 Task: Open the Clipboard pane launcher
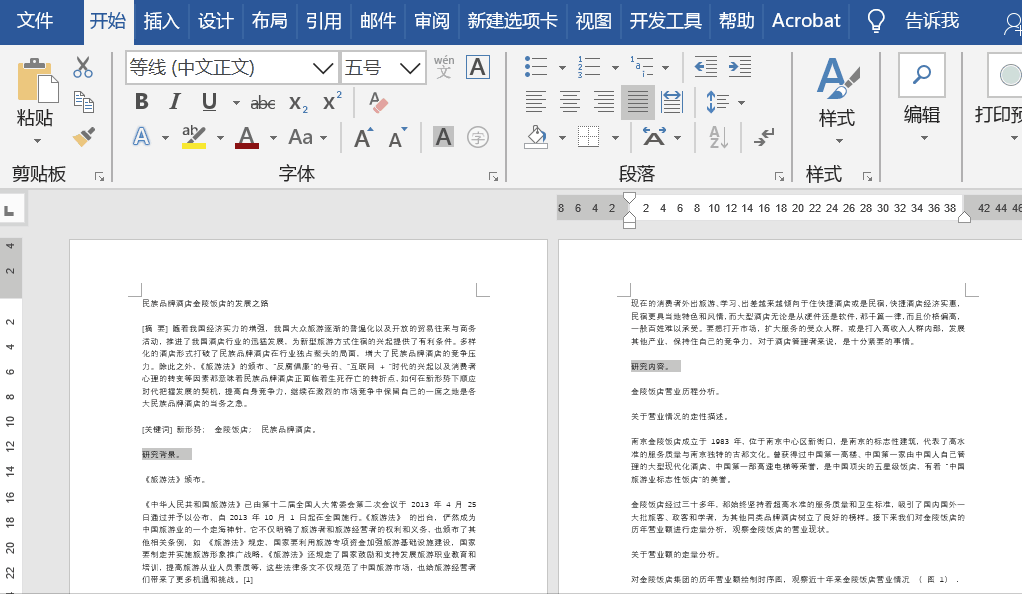point(99,176)
